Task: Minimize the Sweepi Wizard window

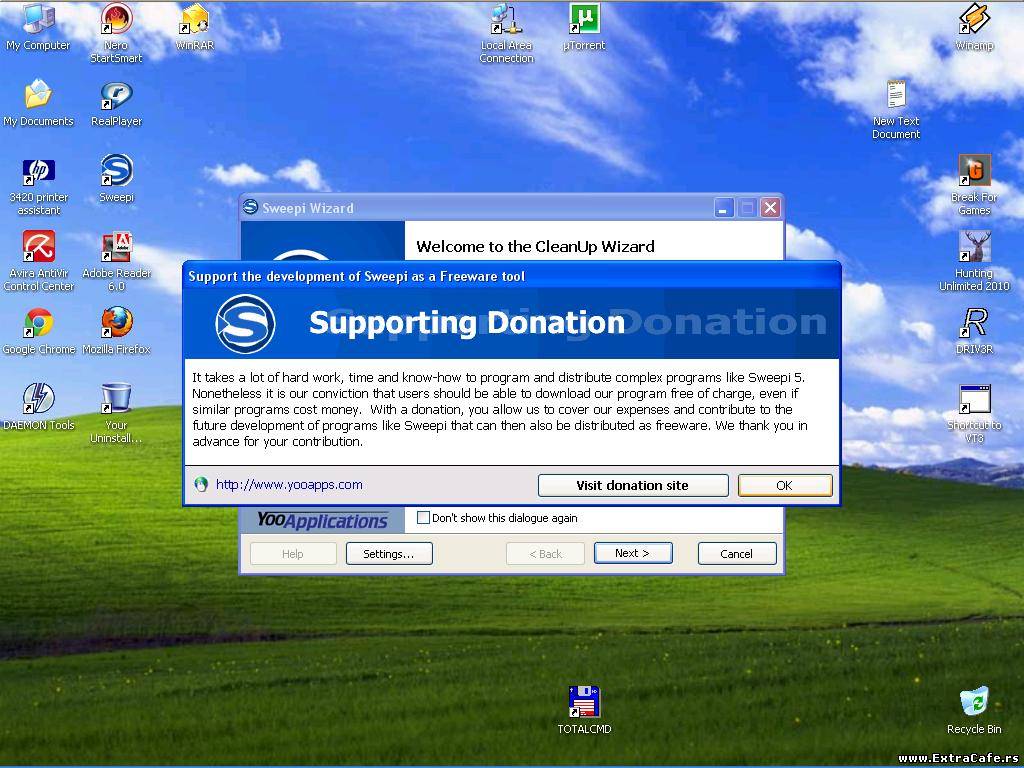Action: pos(723,208)
